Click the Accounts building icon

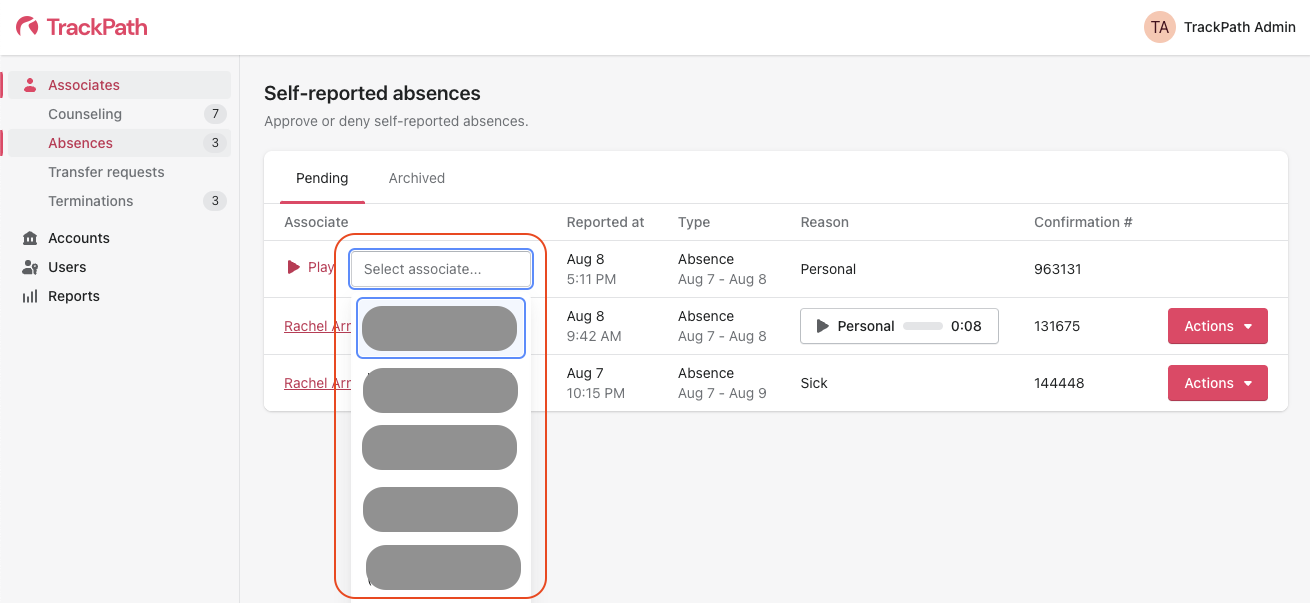click(30, 238)
